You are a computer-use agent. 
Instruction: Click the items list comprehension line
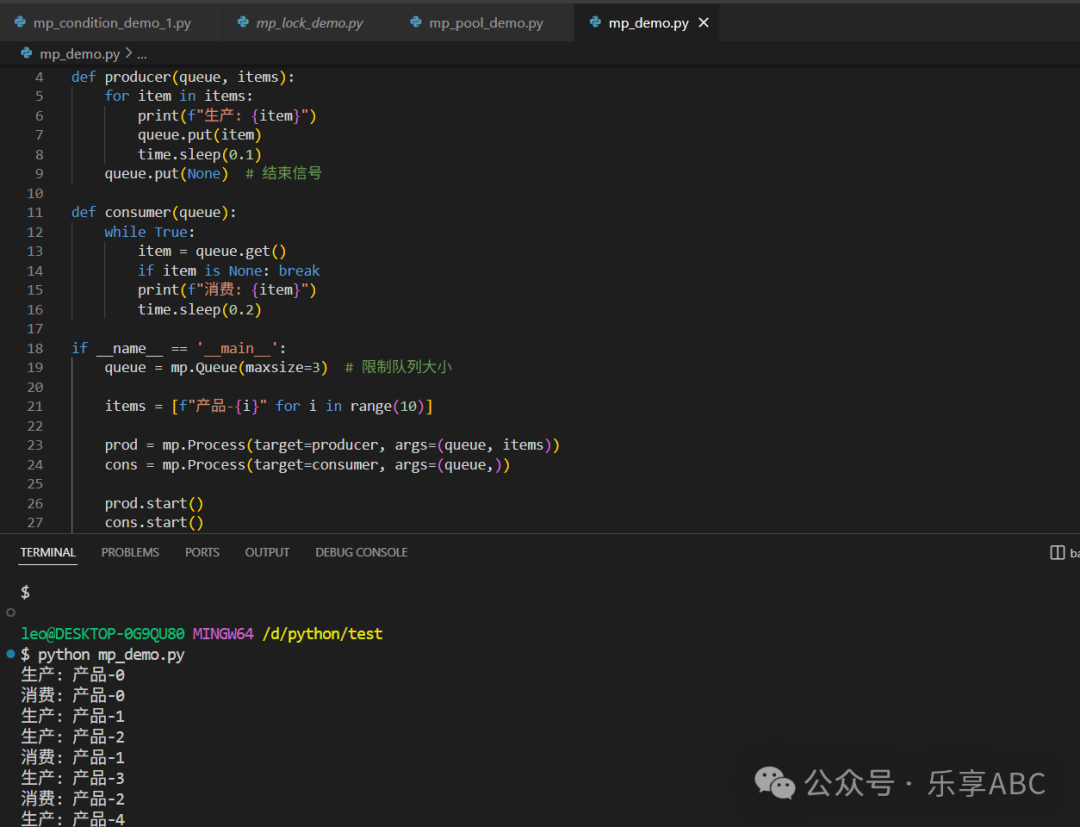coord(269,406)
